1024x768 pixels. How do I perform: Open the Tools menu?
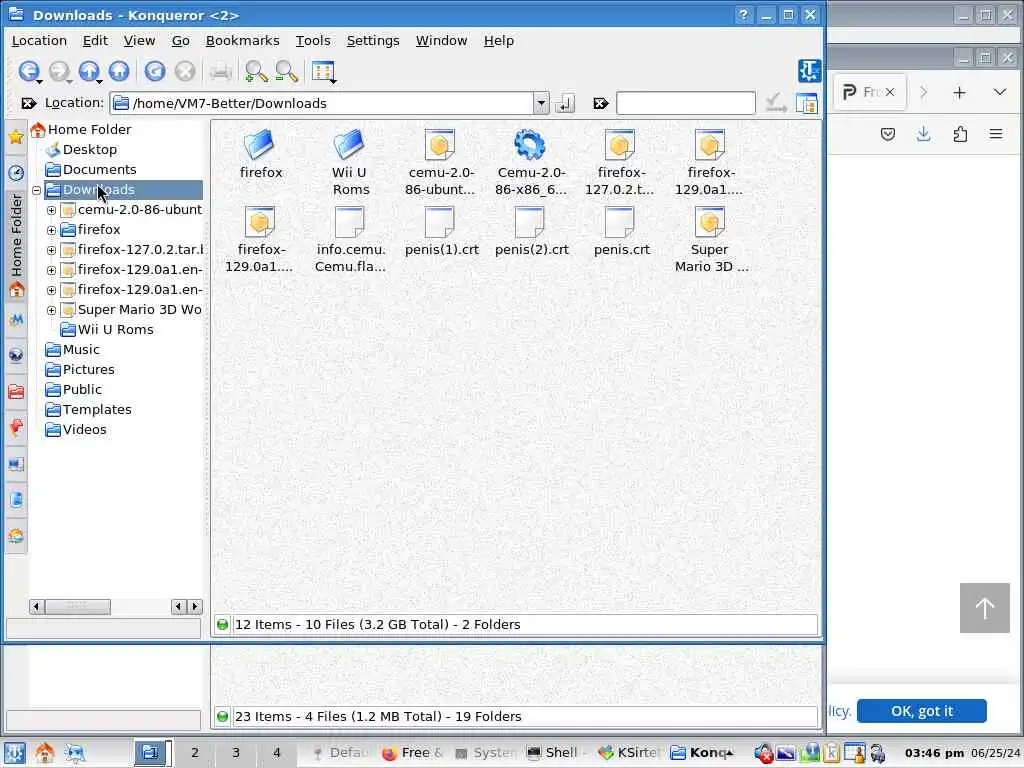pos(313,40)
